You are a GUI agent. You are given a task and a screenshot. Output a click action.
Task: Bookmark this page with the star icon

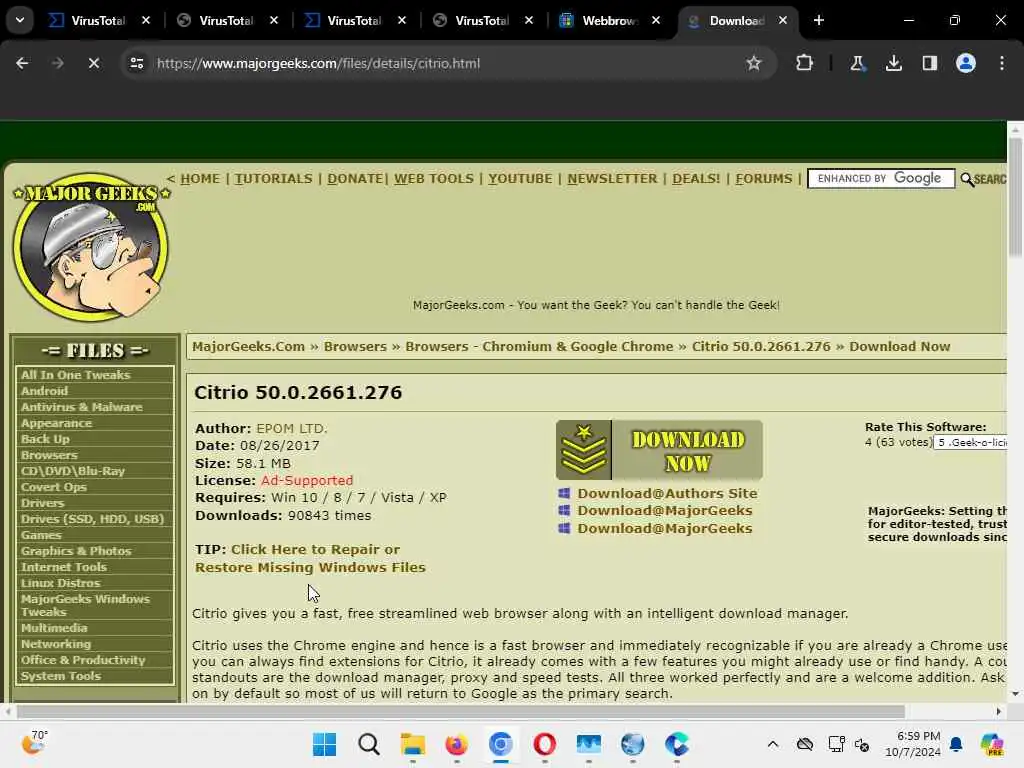click(x=754, y=63)
